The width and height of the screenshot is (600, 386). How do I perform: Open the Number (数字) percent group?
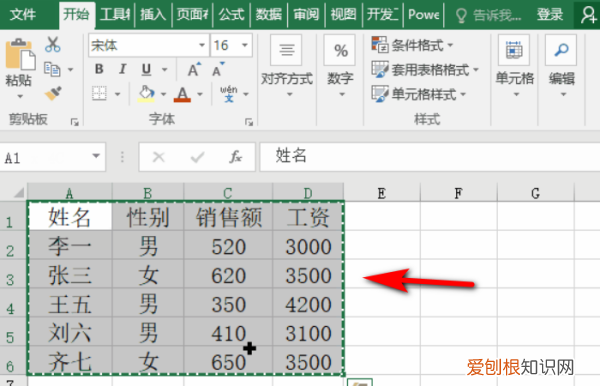341,66
